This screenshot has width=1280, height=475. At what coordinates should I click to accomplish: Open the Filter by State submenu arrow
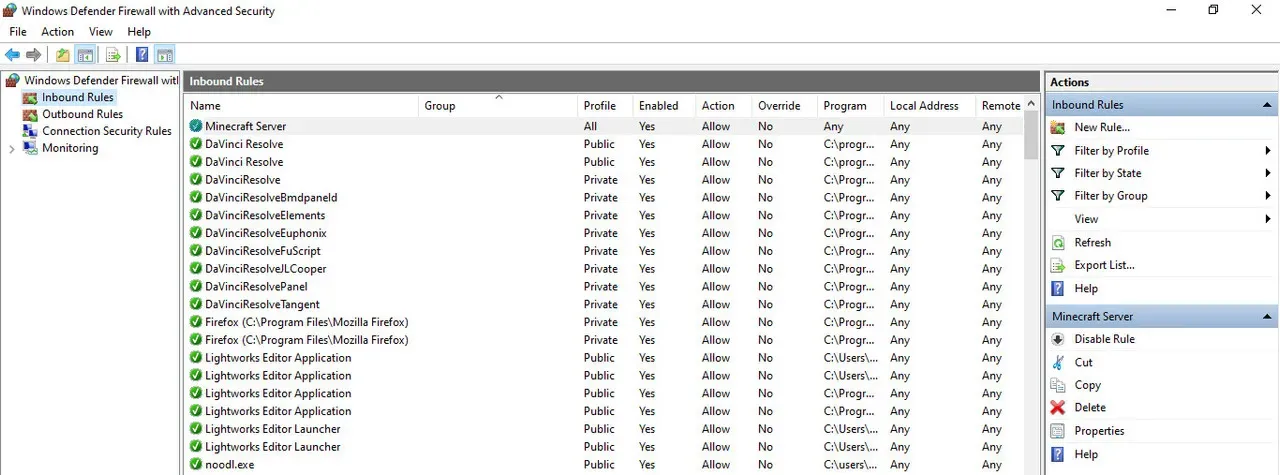(x=1267, y=173)
